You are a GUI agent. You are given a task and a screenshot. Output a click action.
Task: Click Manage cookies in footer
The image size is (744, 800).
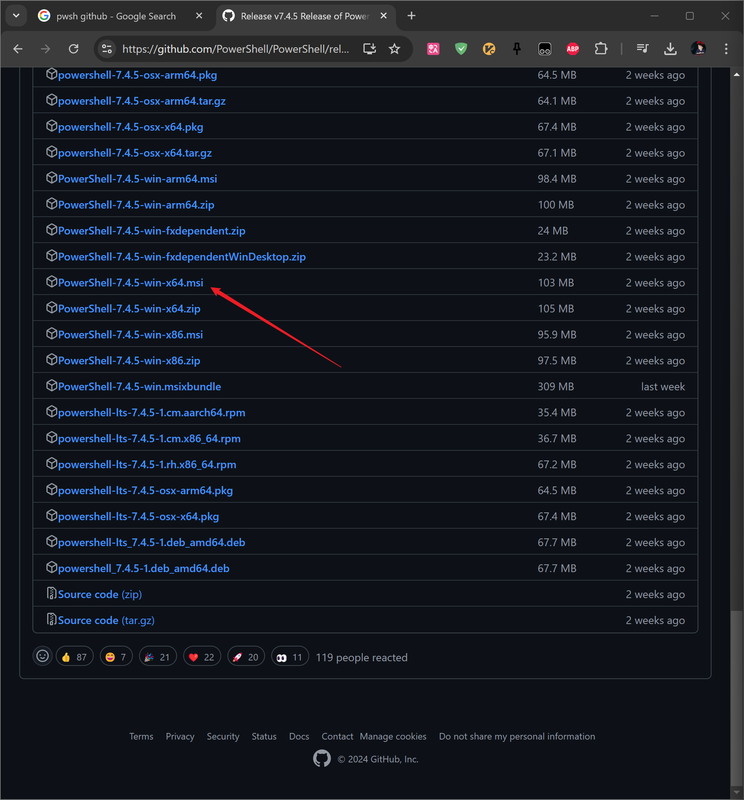(393, 737)
